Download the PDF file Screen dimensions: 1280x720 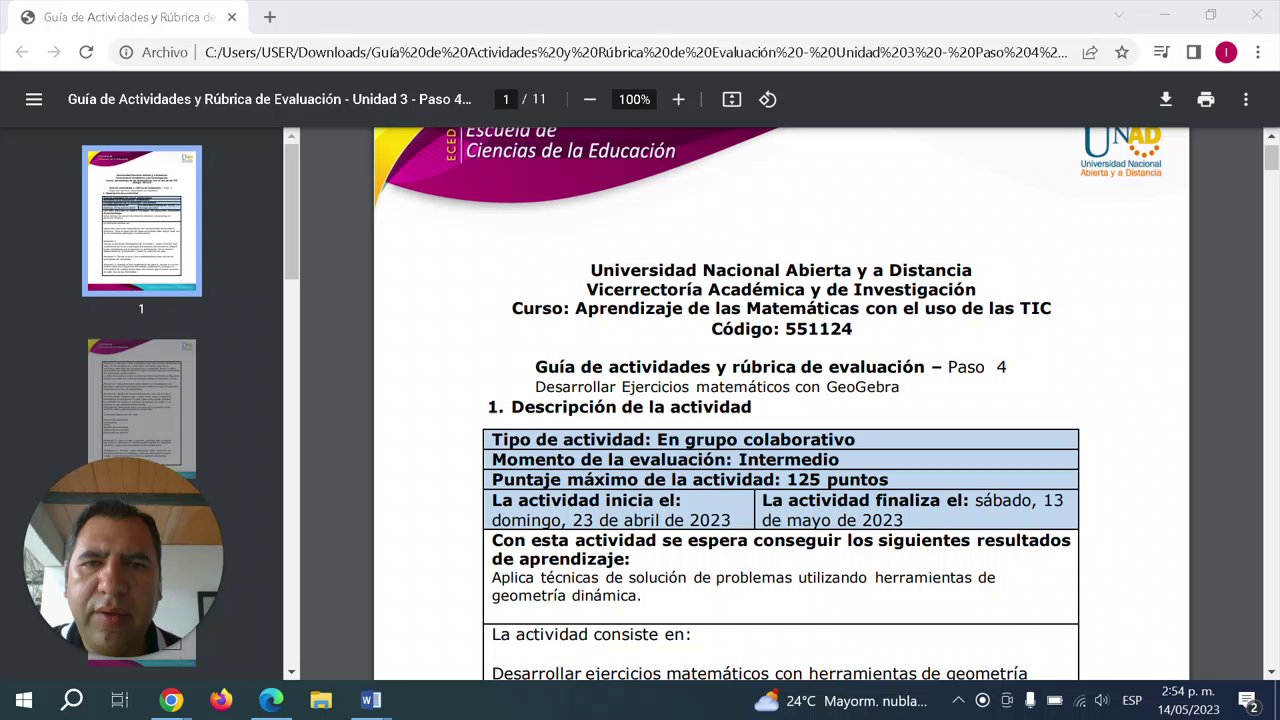pos(1166,99)
